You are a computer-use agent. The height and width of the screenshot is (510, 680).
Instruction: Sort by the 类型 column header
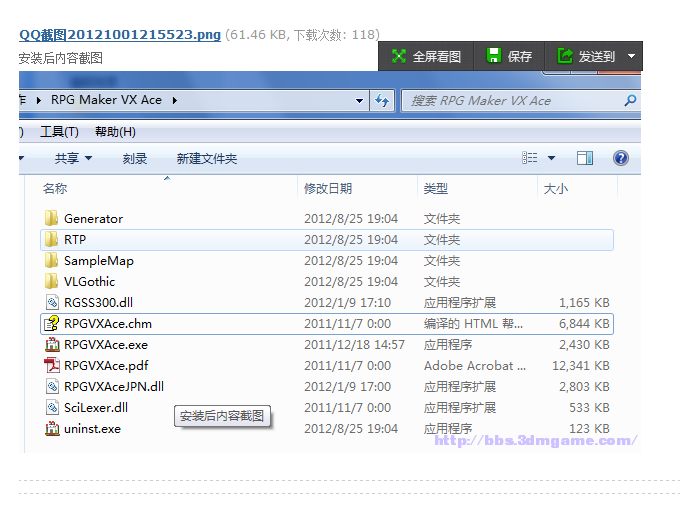[435, 189]
